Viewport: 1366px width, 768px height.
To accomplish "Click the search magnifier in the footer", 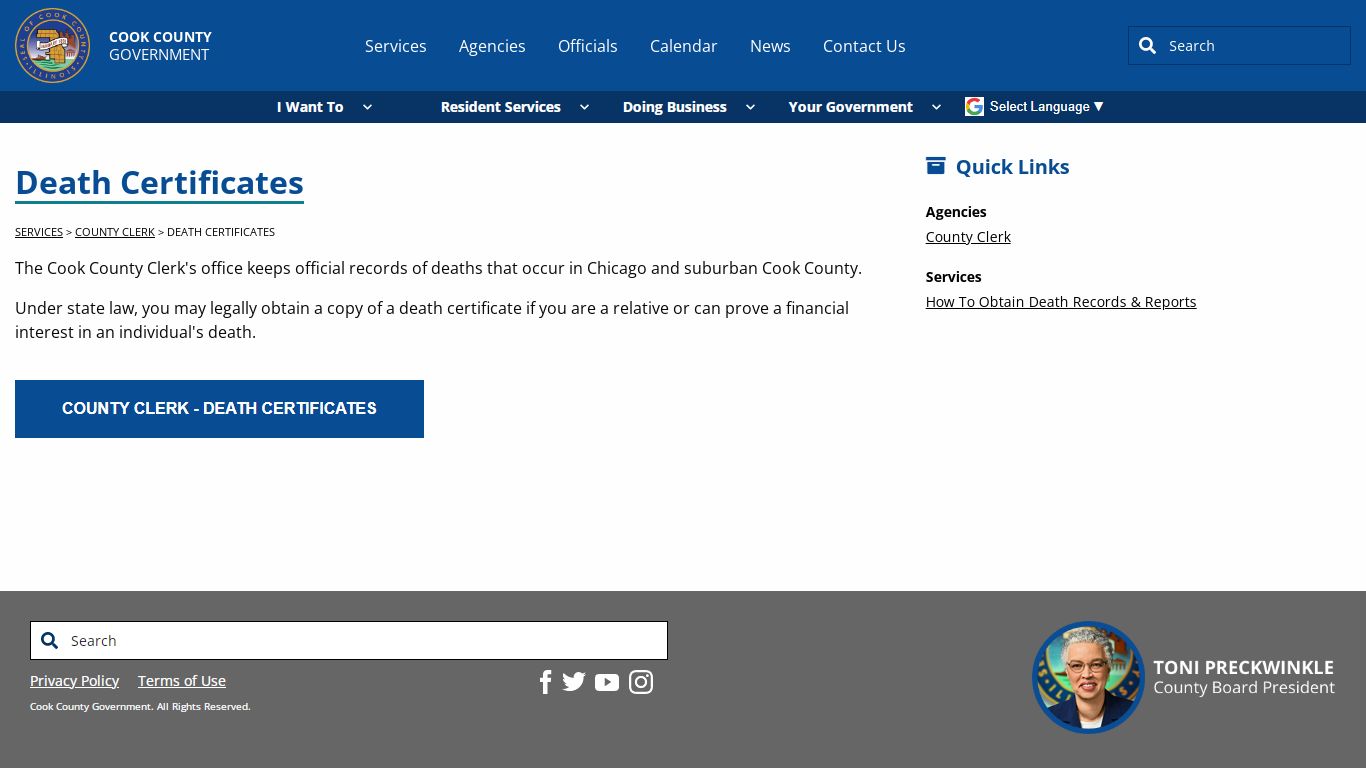I will click(49, 640).
